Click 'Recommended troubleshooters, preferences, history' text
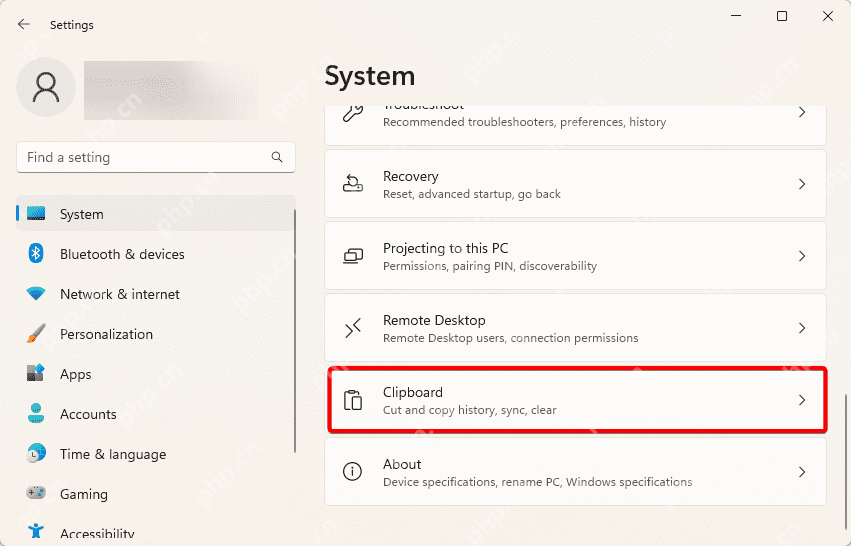The width and height of the screenshot is (851, 546). pyautogui.click(x=524, y=122)
